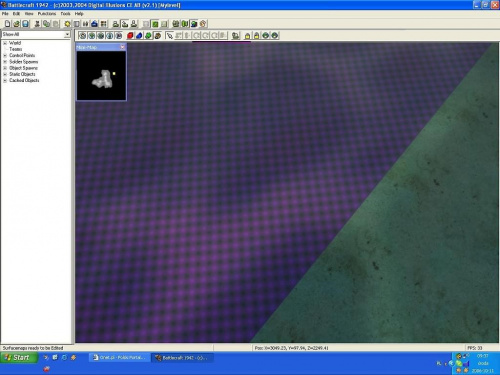This screenshot has width=500, height=375.
Task: Open the Tools menu
Action: [x=65, y=14]
